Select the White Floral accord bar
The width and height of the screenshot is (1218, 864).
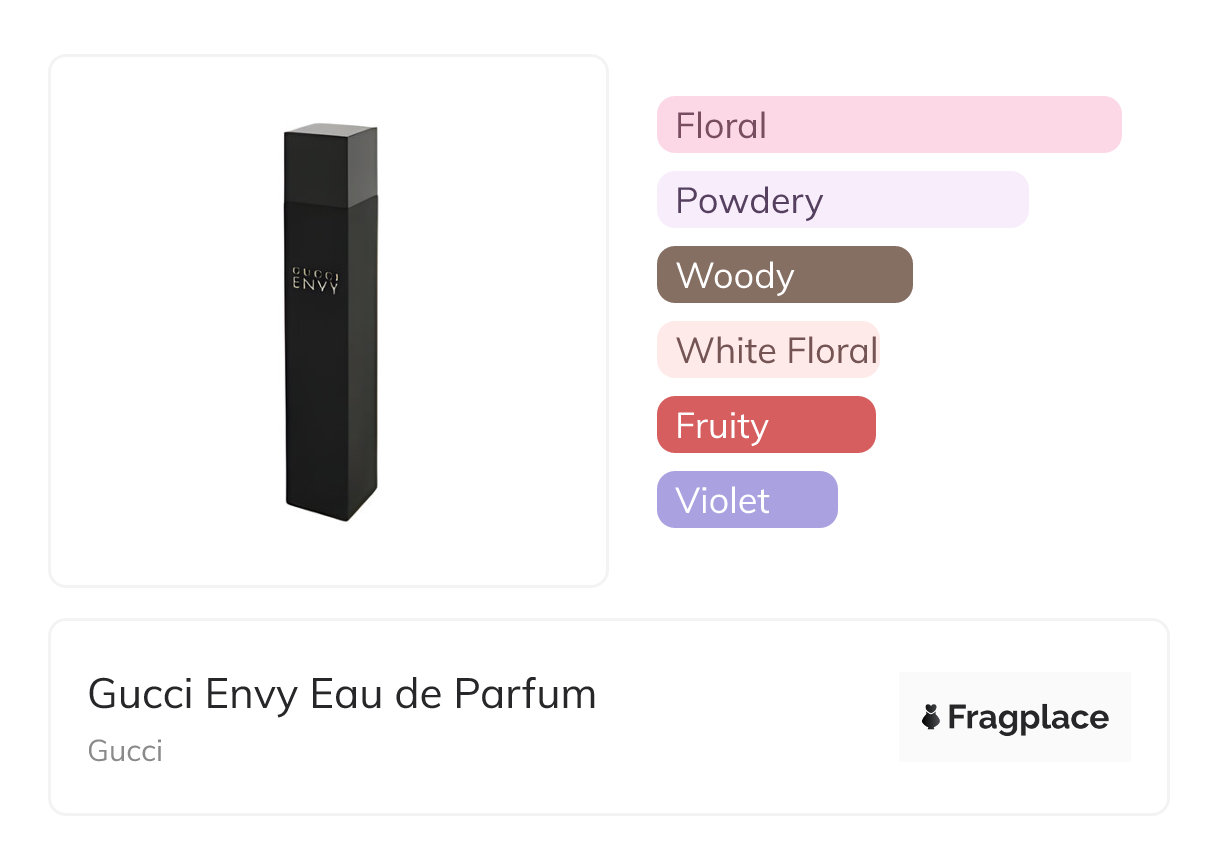click(768, 350)
